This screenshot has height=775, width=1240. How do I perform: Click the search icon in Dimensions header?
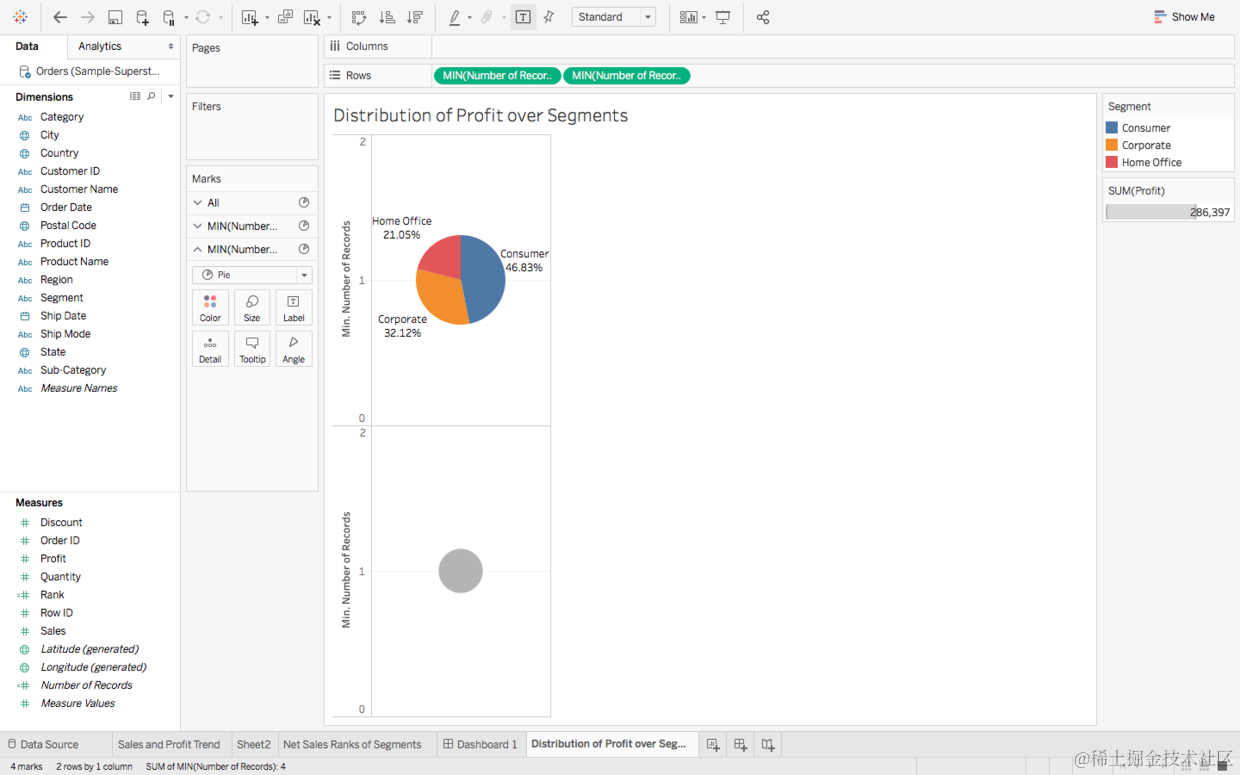152,96
